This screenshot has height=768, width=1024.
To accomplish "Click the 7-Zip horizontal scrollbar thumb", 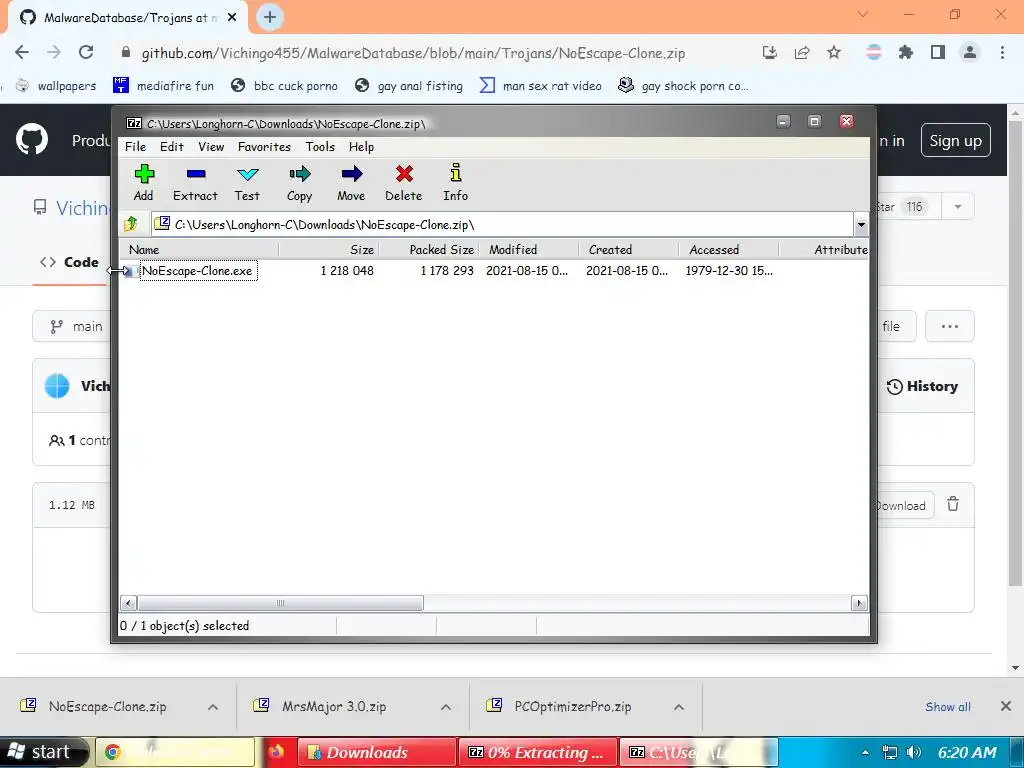I will tap(280, 603).
